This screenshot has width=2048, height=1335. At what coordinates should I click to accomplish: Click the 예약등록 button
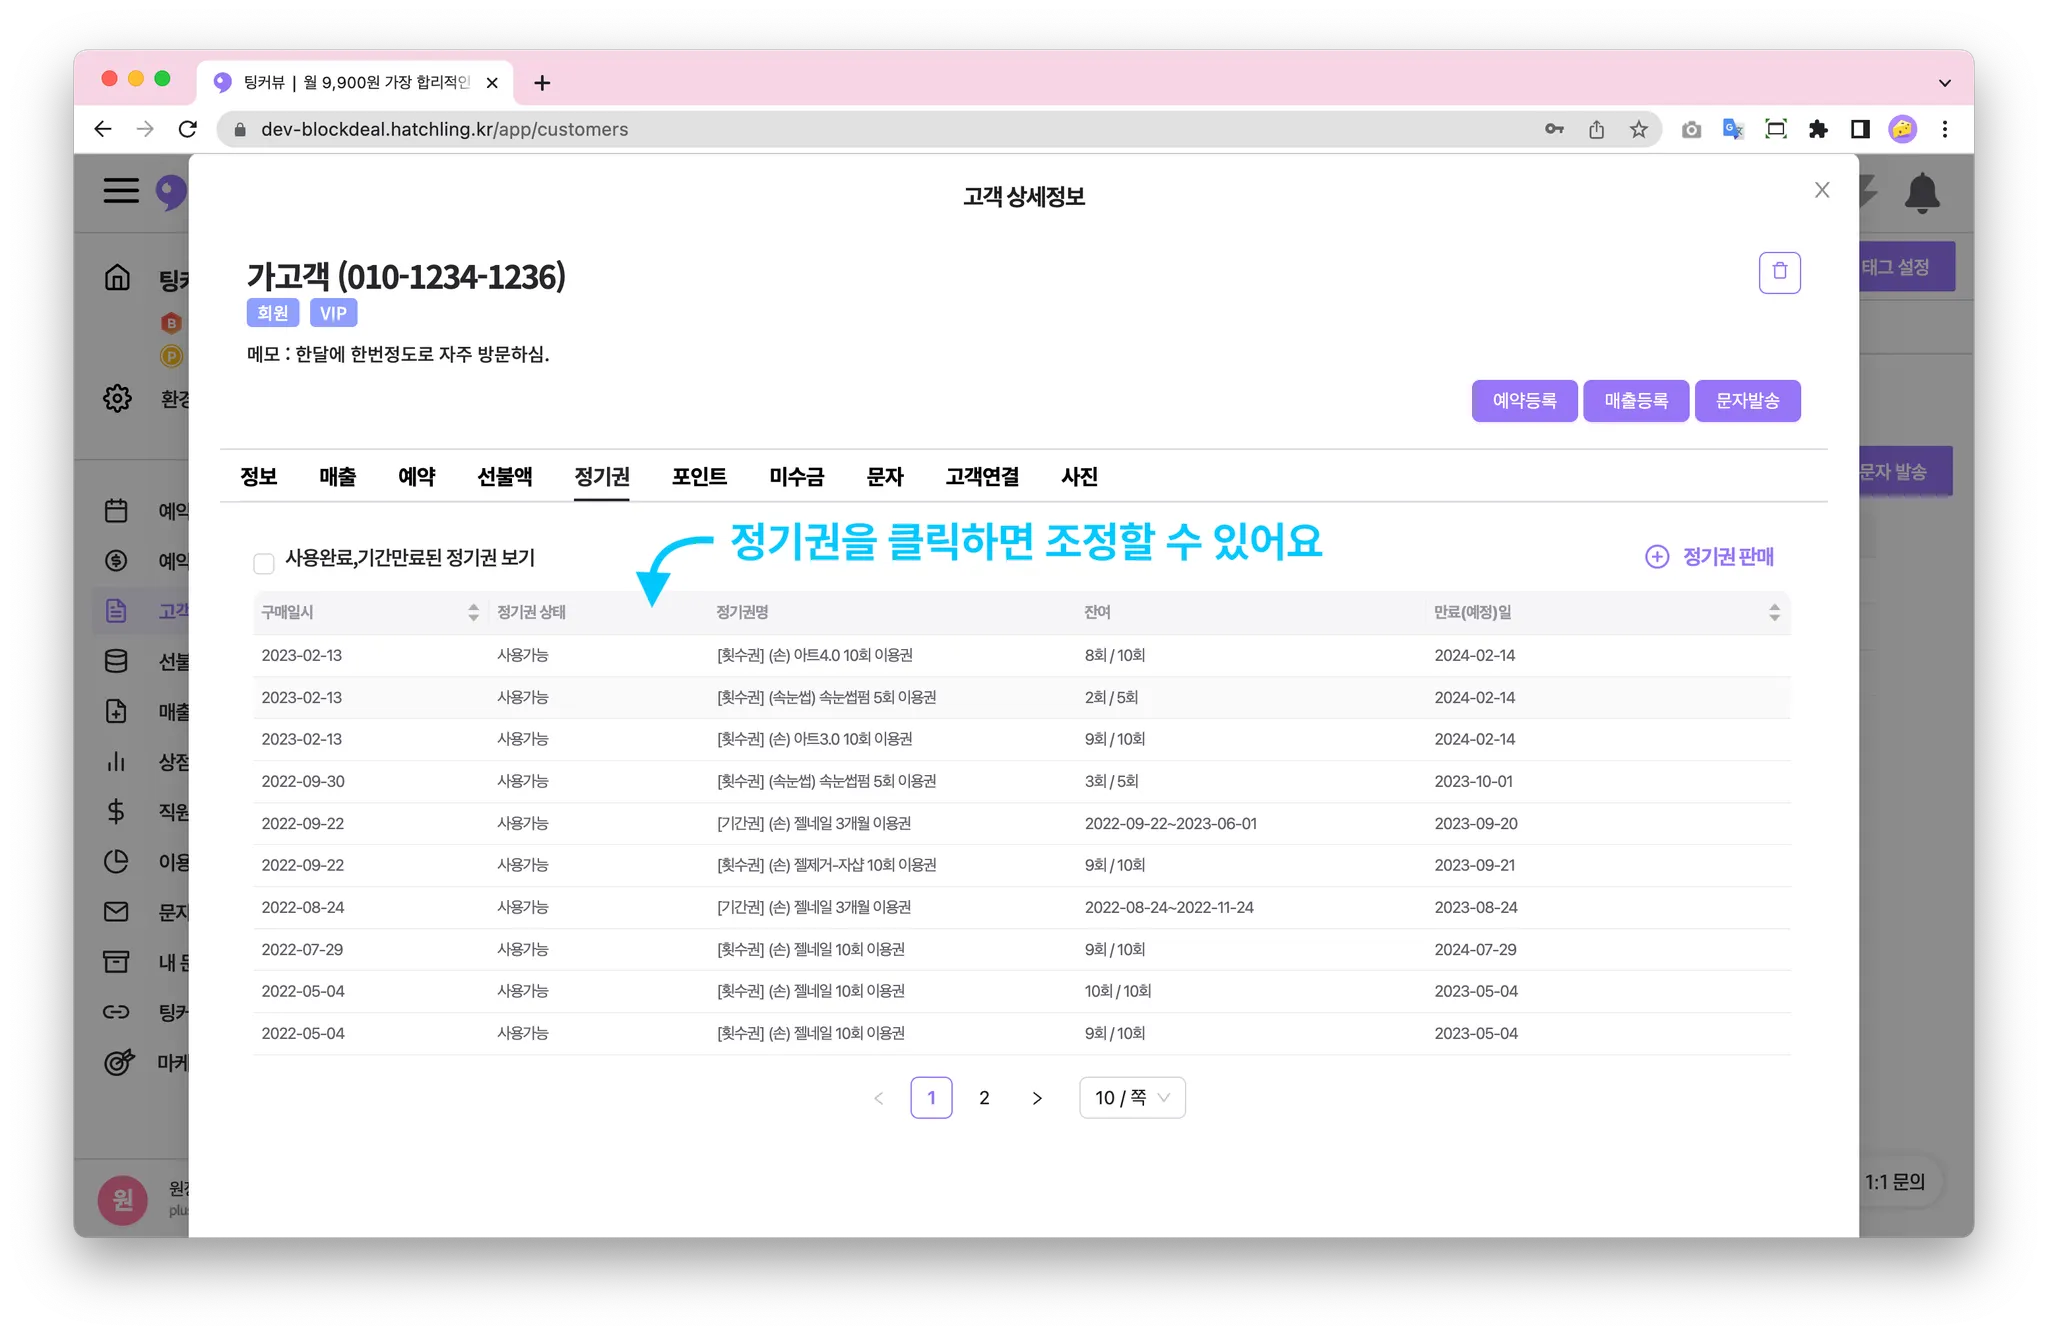1524,400
